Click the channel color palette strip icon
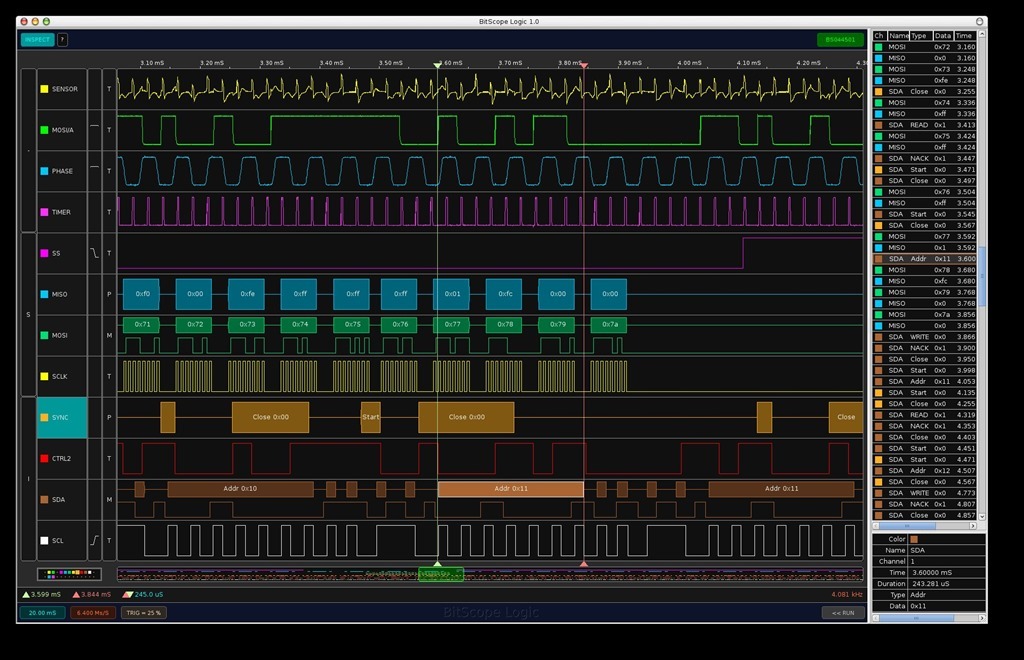Viewport: 1024px width, 660px height. [69, 574]
